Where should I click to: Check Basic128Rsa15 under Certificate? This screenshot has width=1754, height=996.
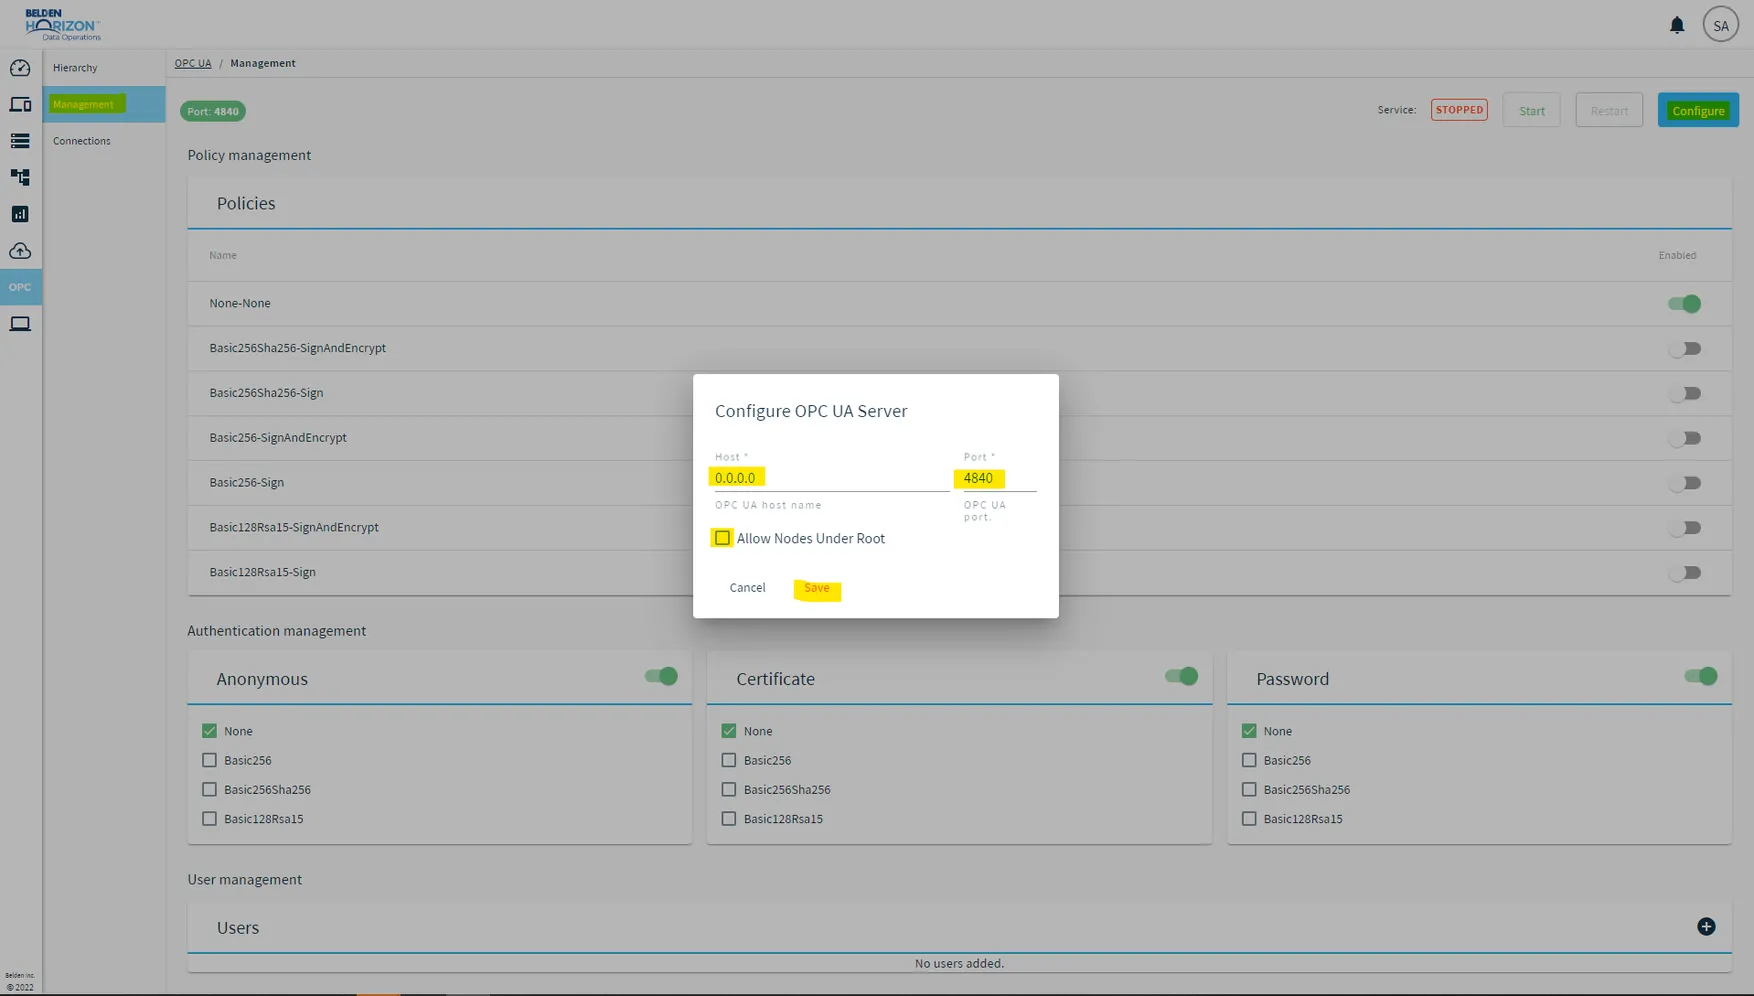tap(729, 819)
